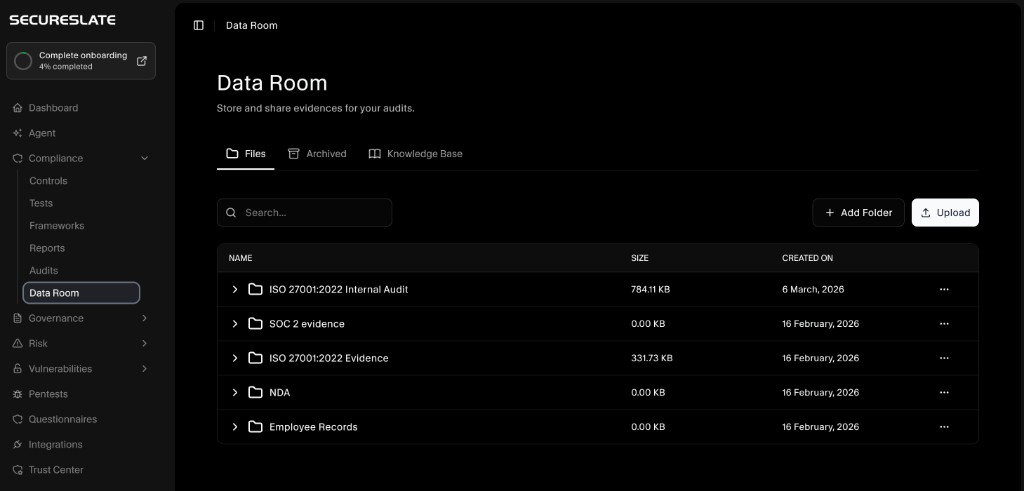Viewport: 1024px width, 491px height.
Task: Click the SOC 2 evidence folder icon
Action: (x=255, y=324)
